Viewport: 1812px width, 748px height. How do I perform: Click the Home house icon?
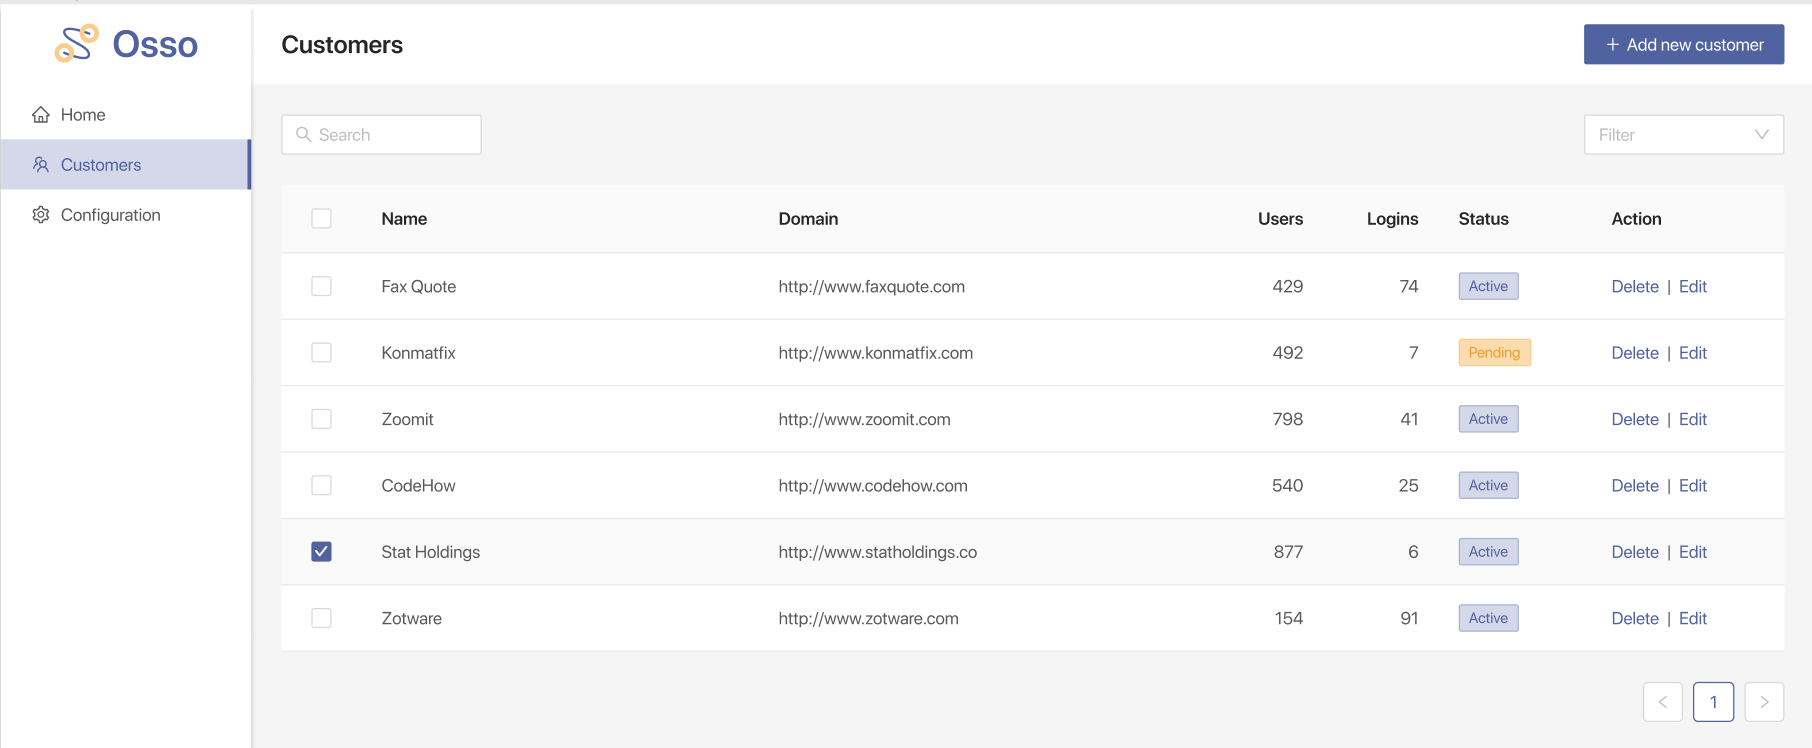pos(41,115)
